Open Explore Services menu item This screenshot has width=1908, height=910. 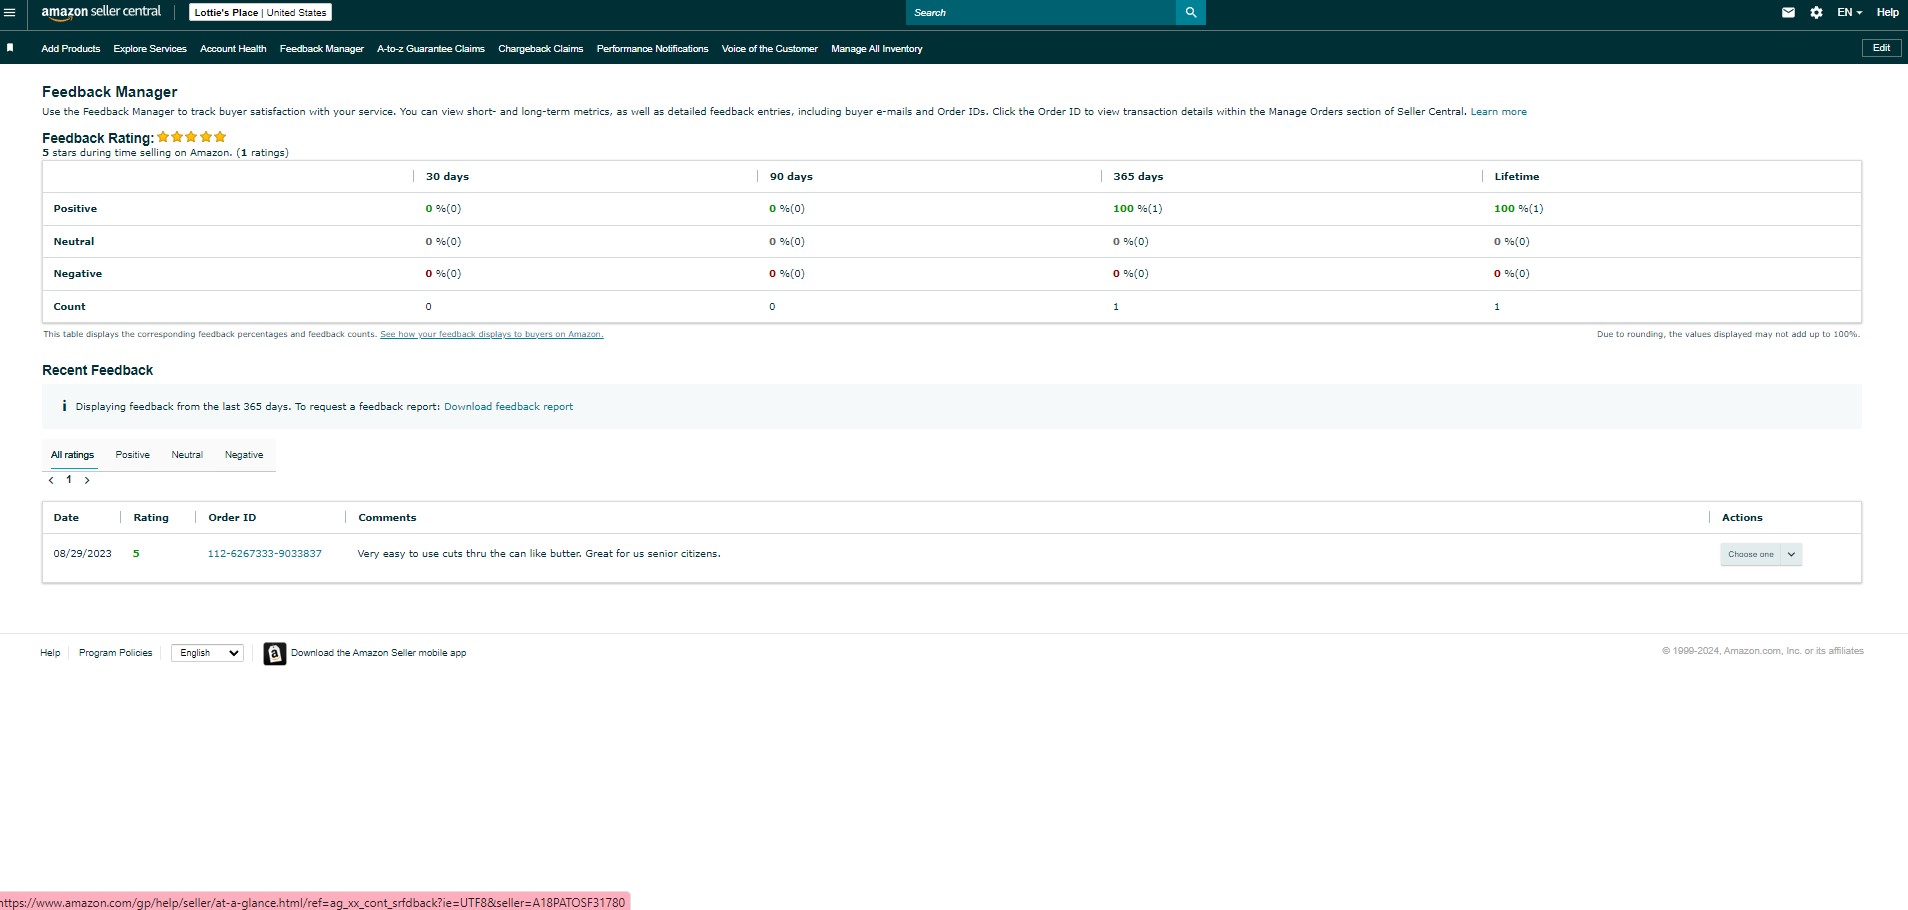150,49
